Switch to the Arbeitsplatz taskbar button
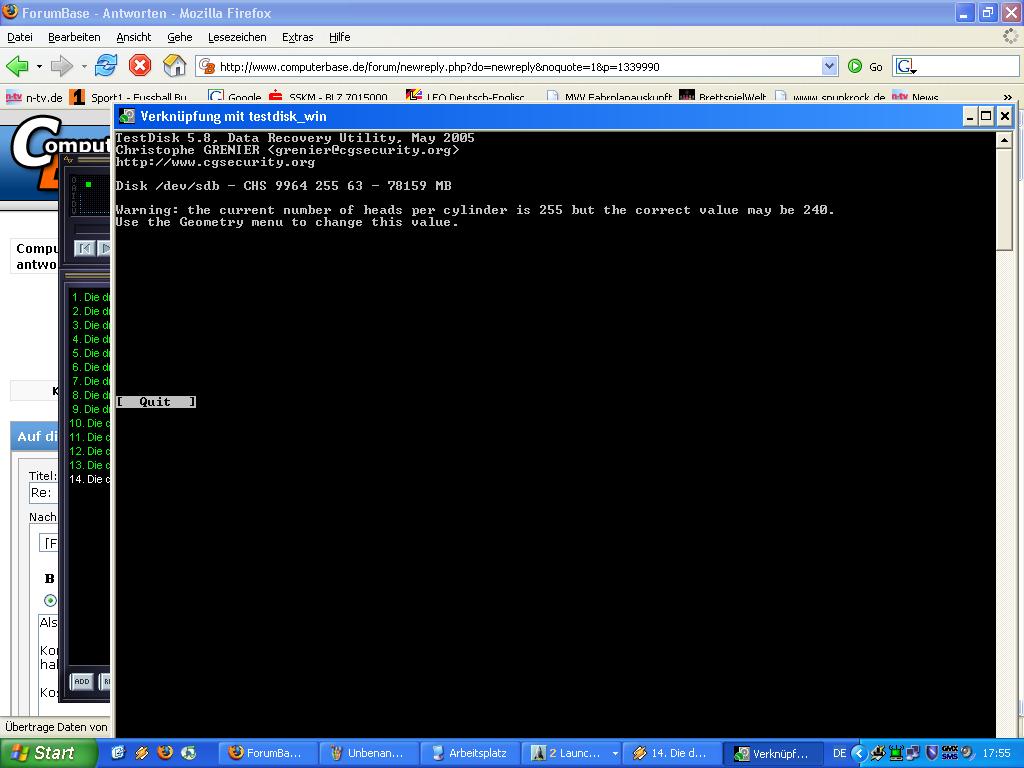The image size is (1024, 768). click(x=471, y=753)
